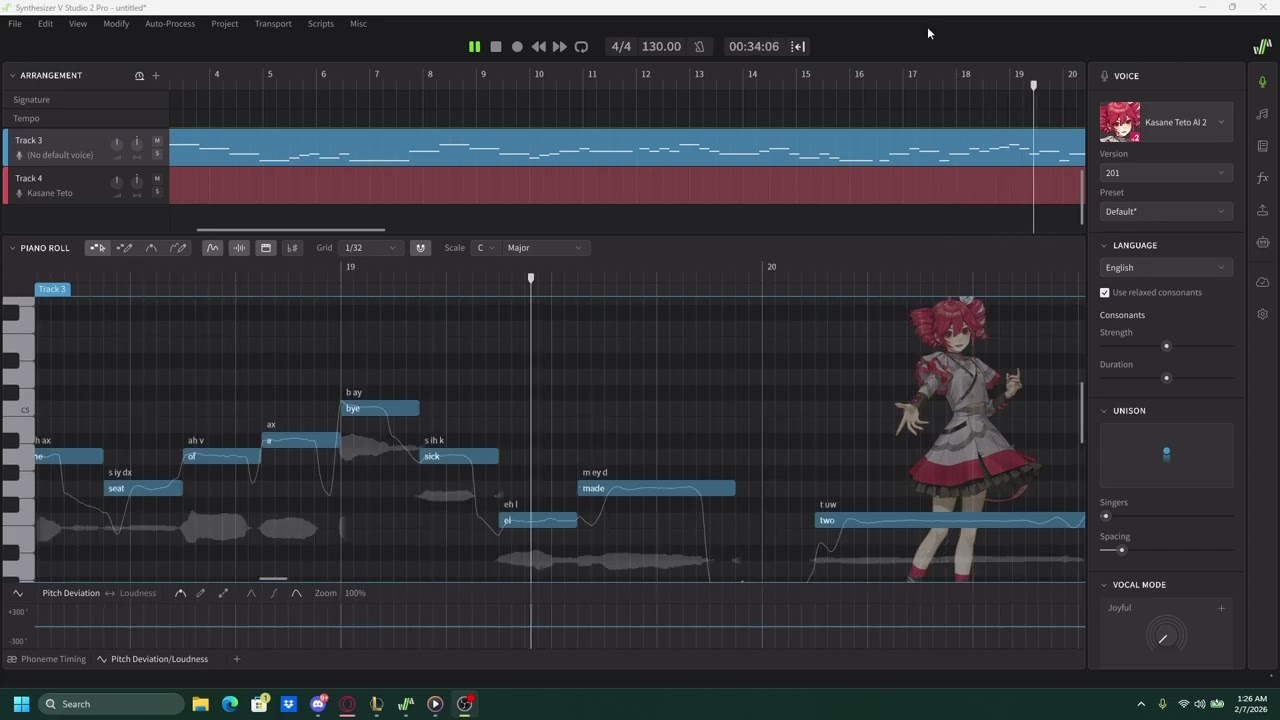Screen dimensions: 1280x720
Task: Select the Pitch Deviation/Loudness tab
Action: tap(153, 659)
